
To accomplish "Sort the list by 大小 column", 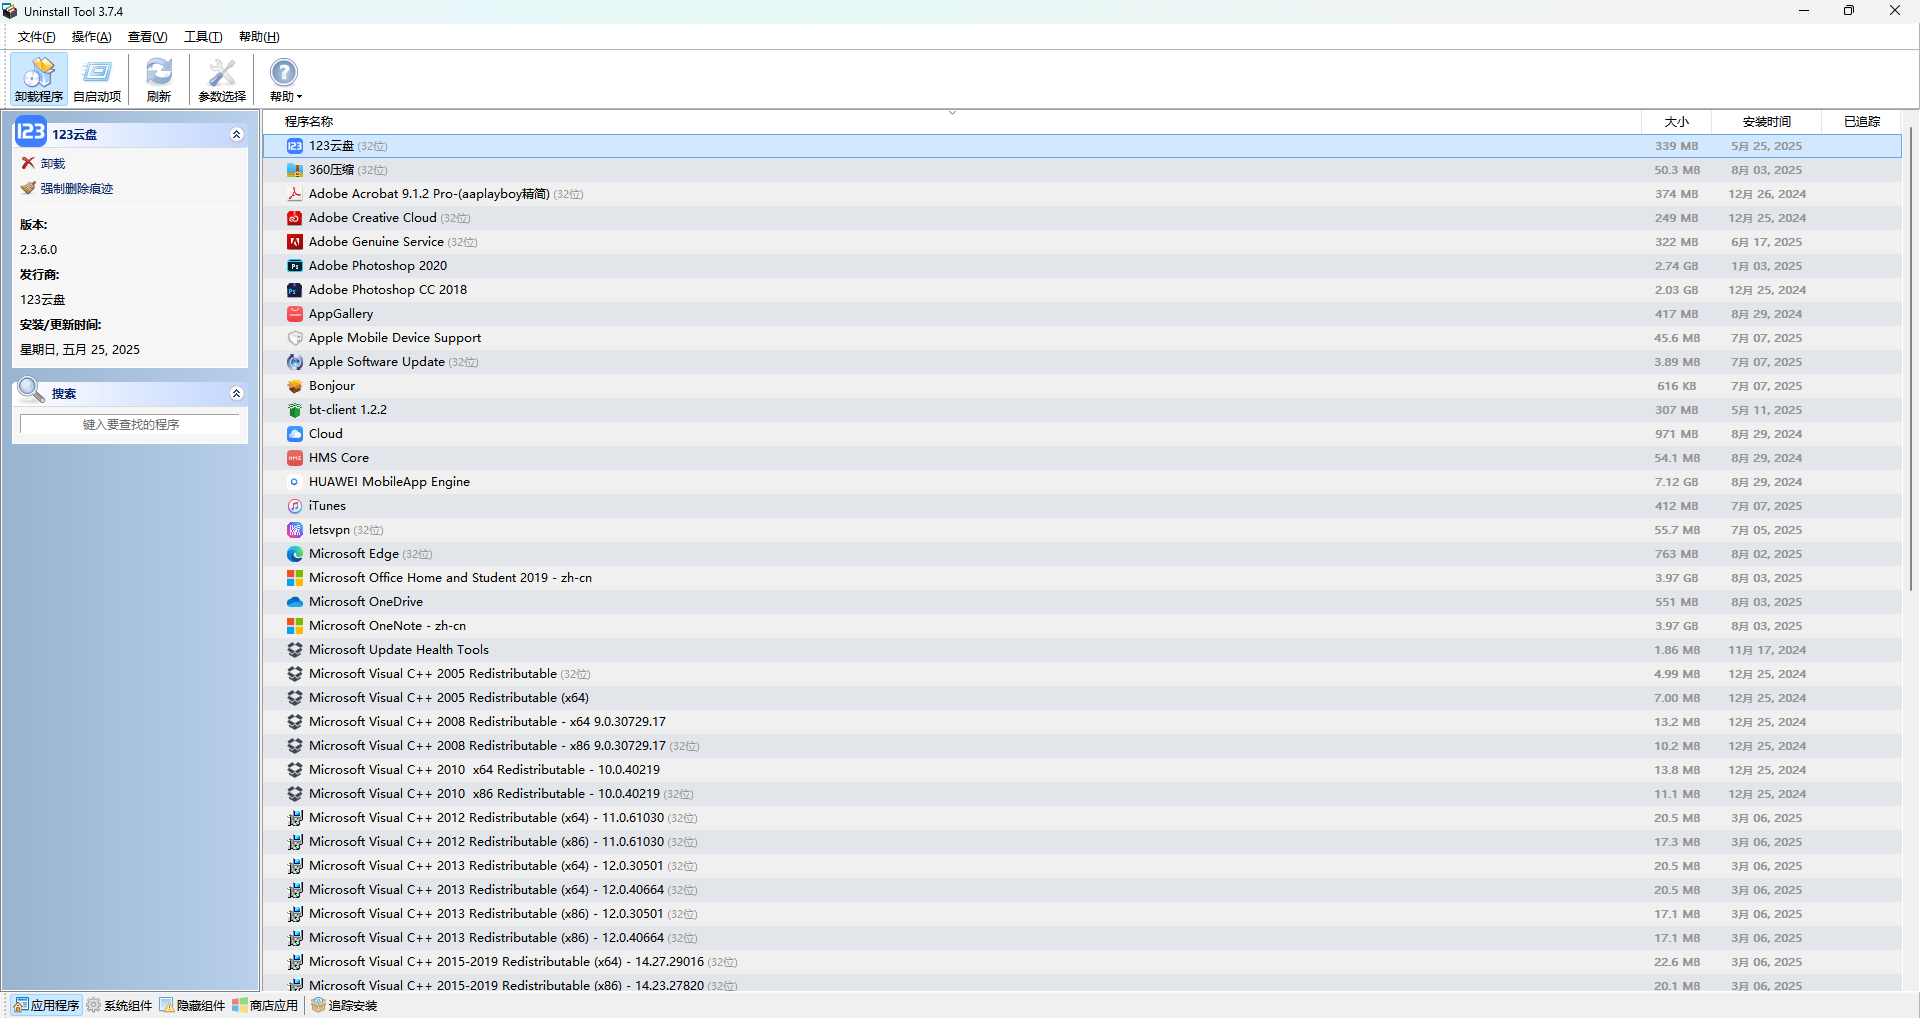I will point(1677,121).
